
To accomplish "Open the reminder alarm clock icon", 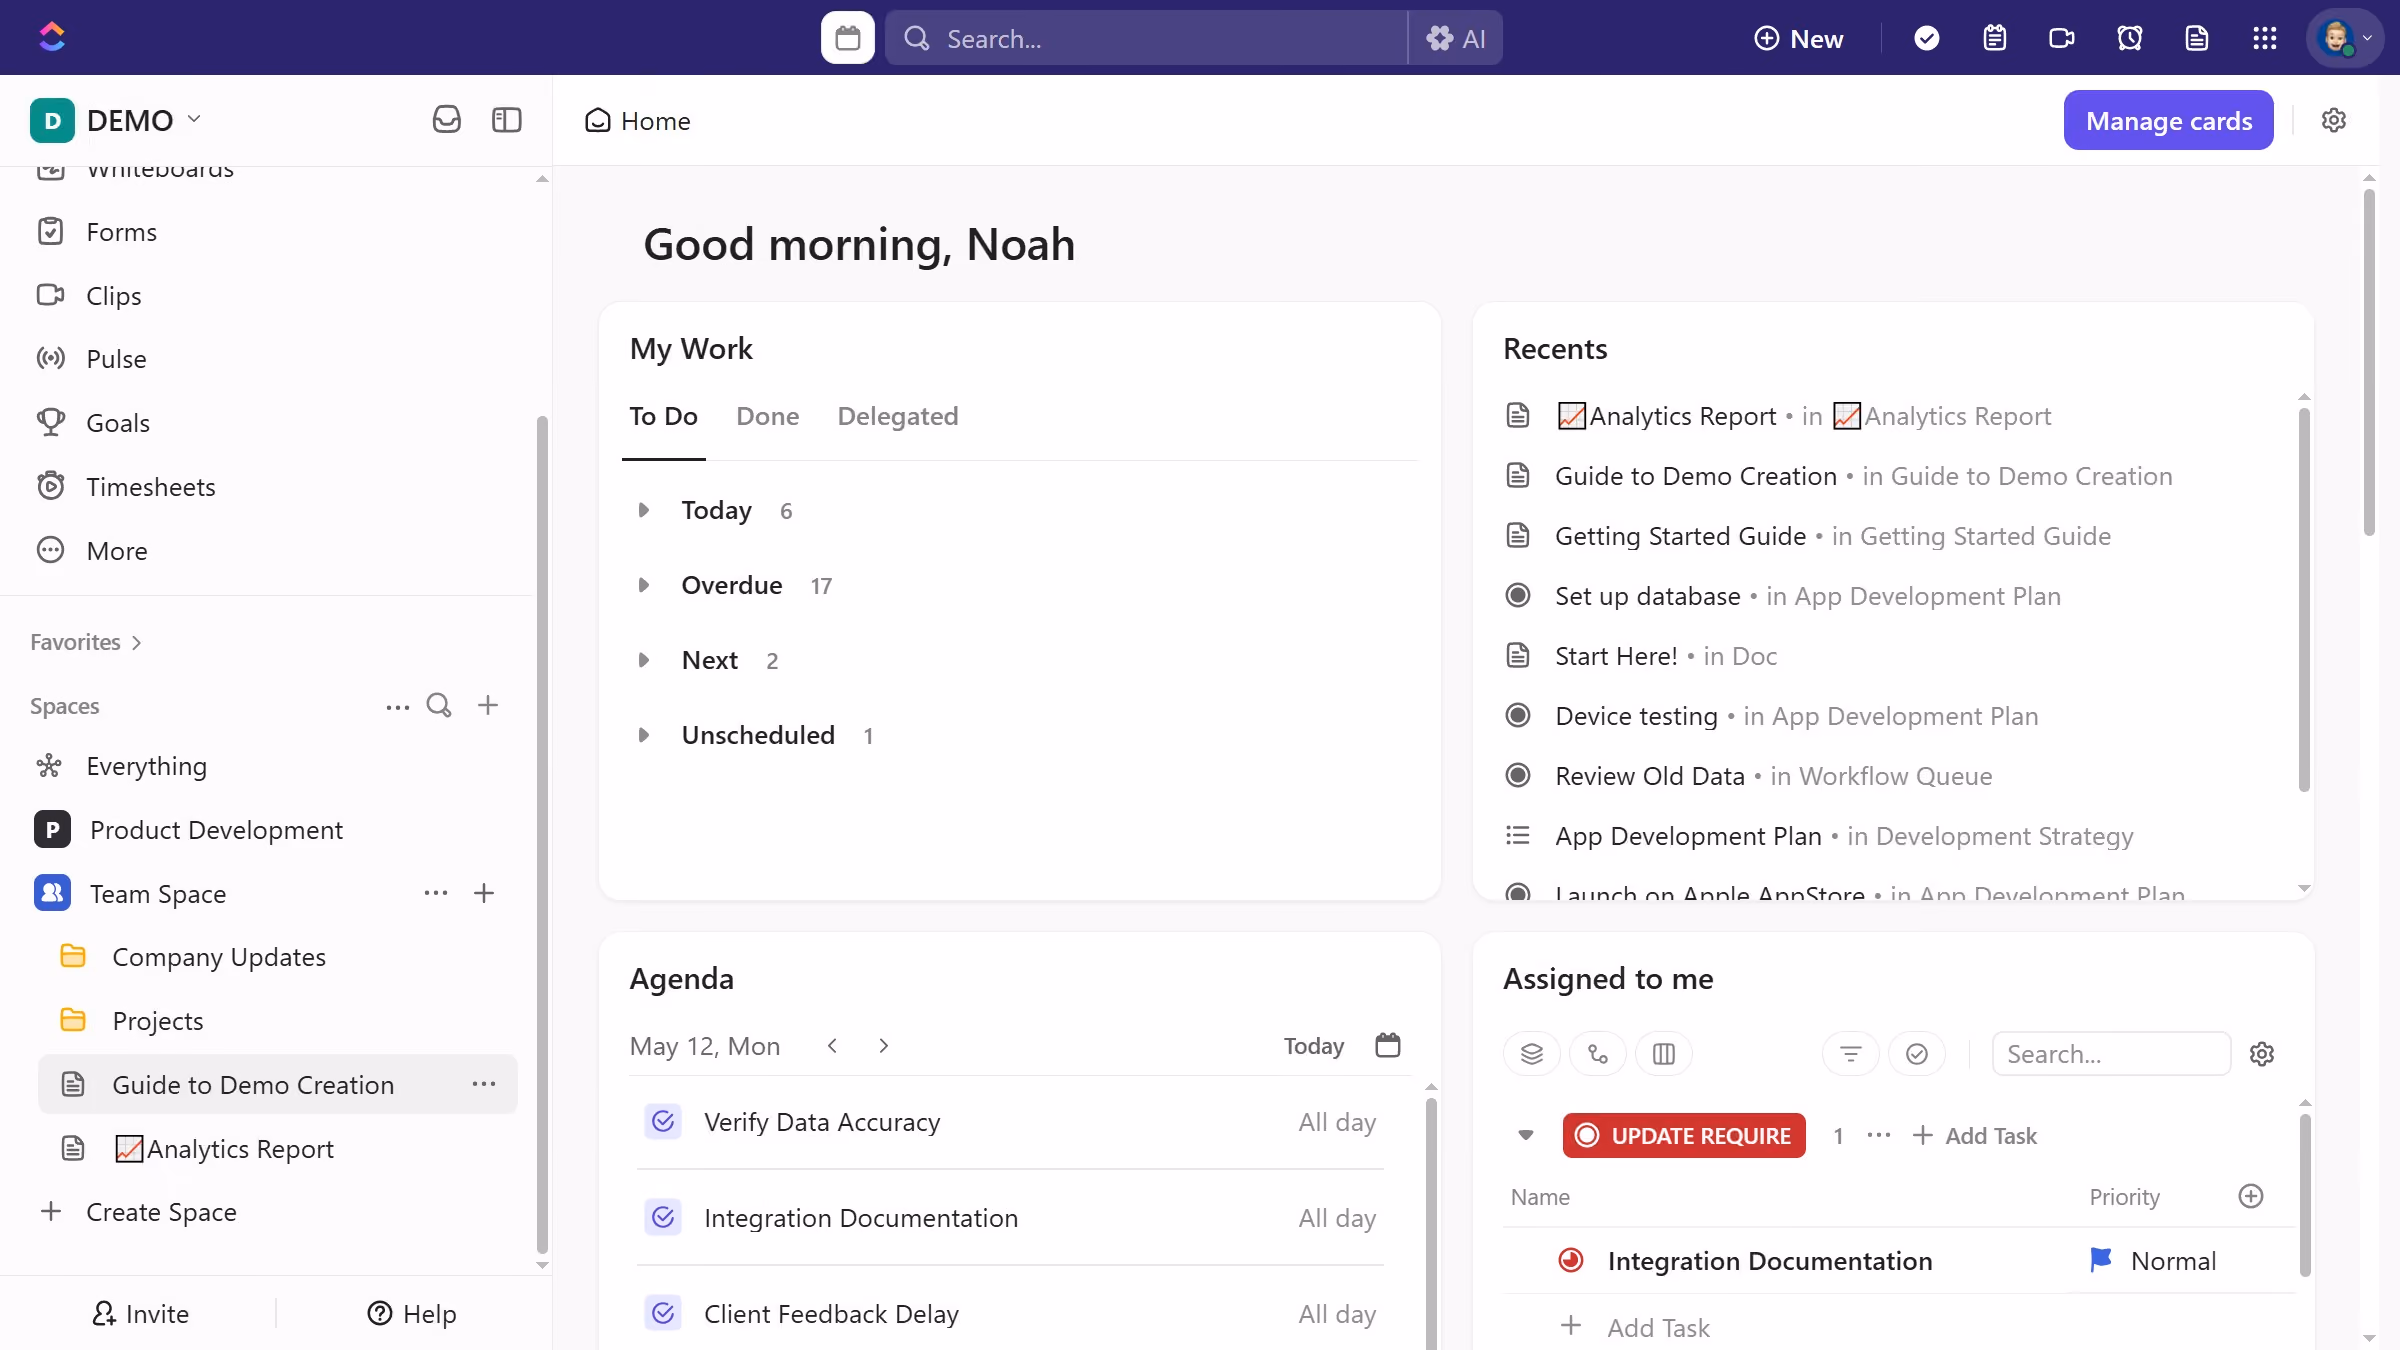I will tap(2129, 38).
